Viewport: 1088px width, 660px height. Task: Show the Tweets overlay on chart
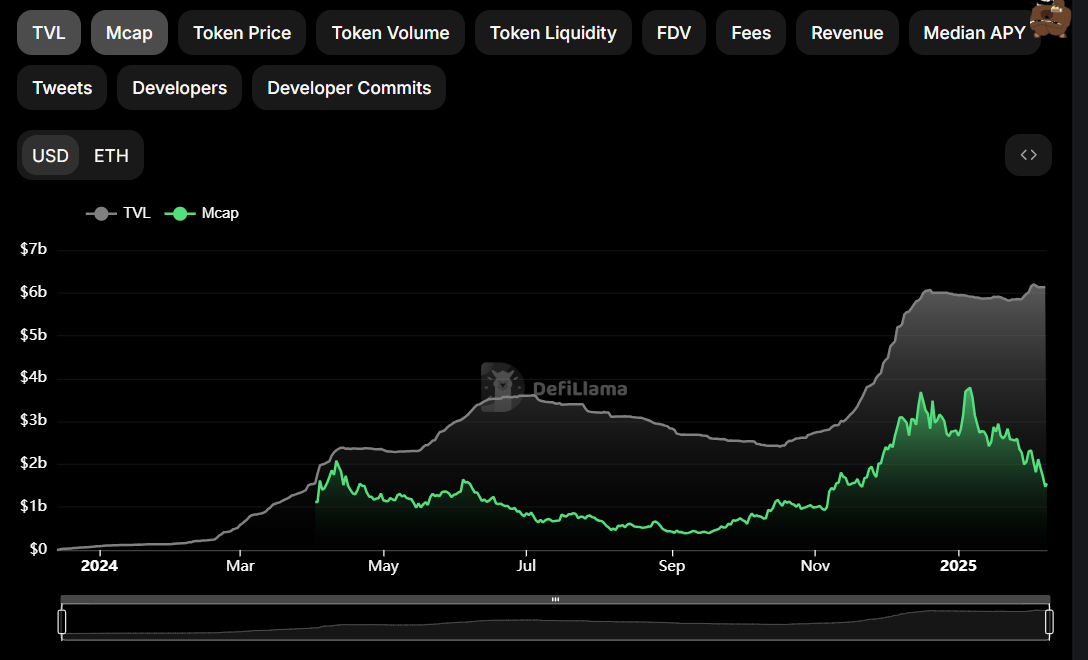tap(62, 87)
